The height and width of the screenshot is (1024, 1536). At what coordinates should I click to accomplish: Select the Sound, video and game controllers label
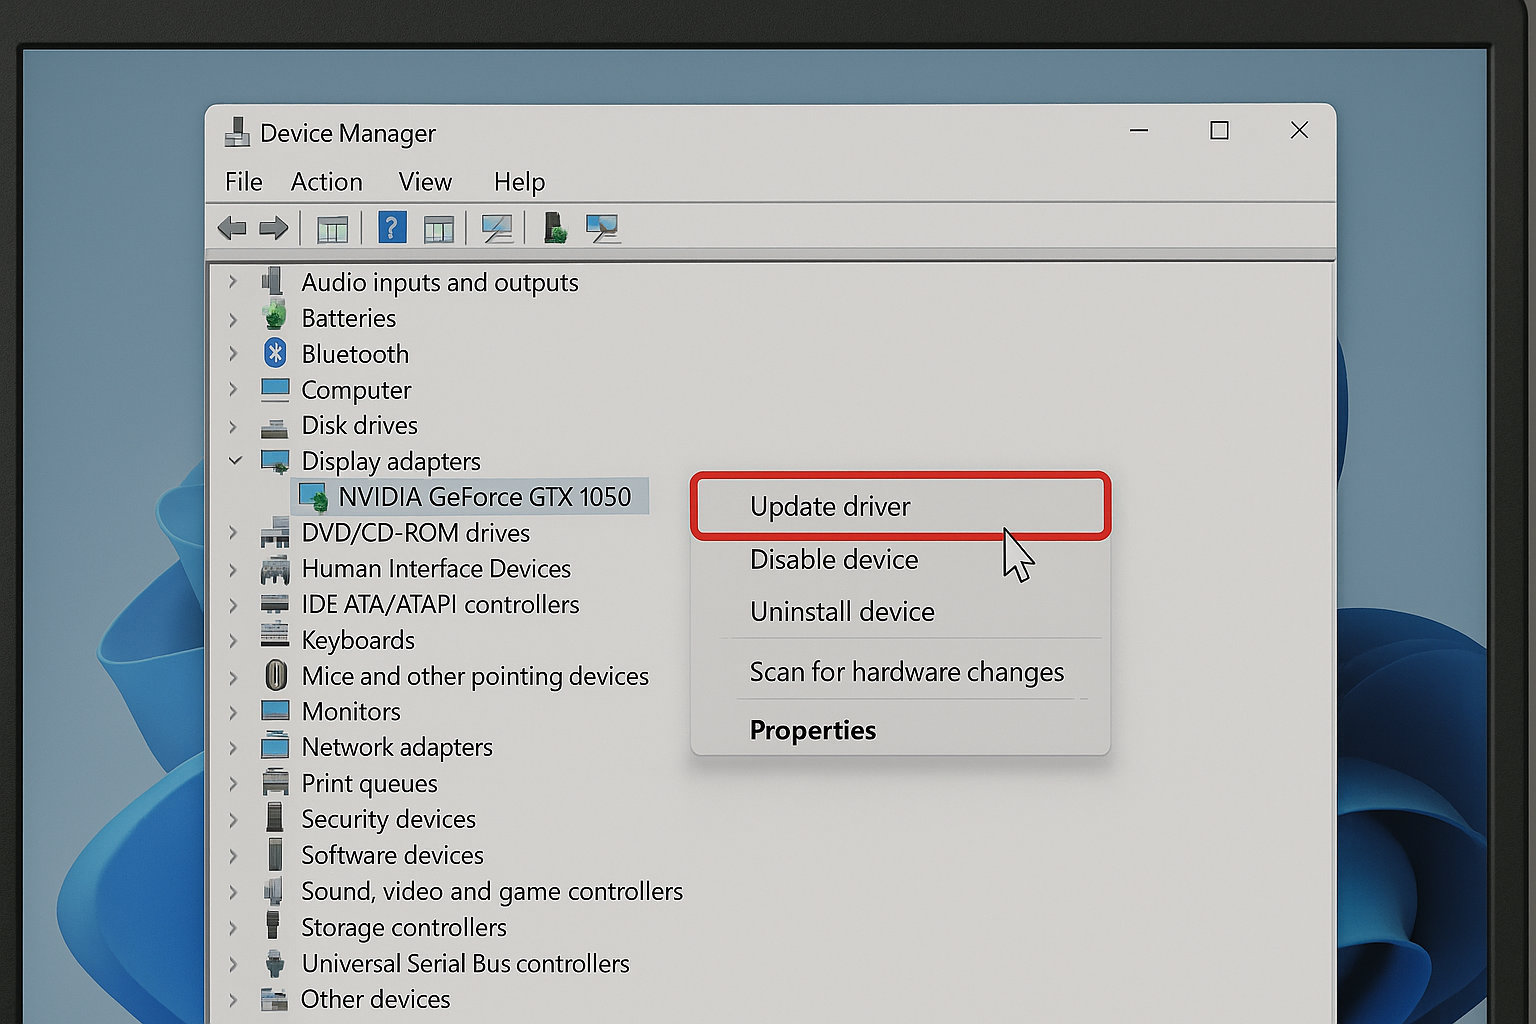click(x=492, y=891)
